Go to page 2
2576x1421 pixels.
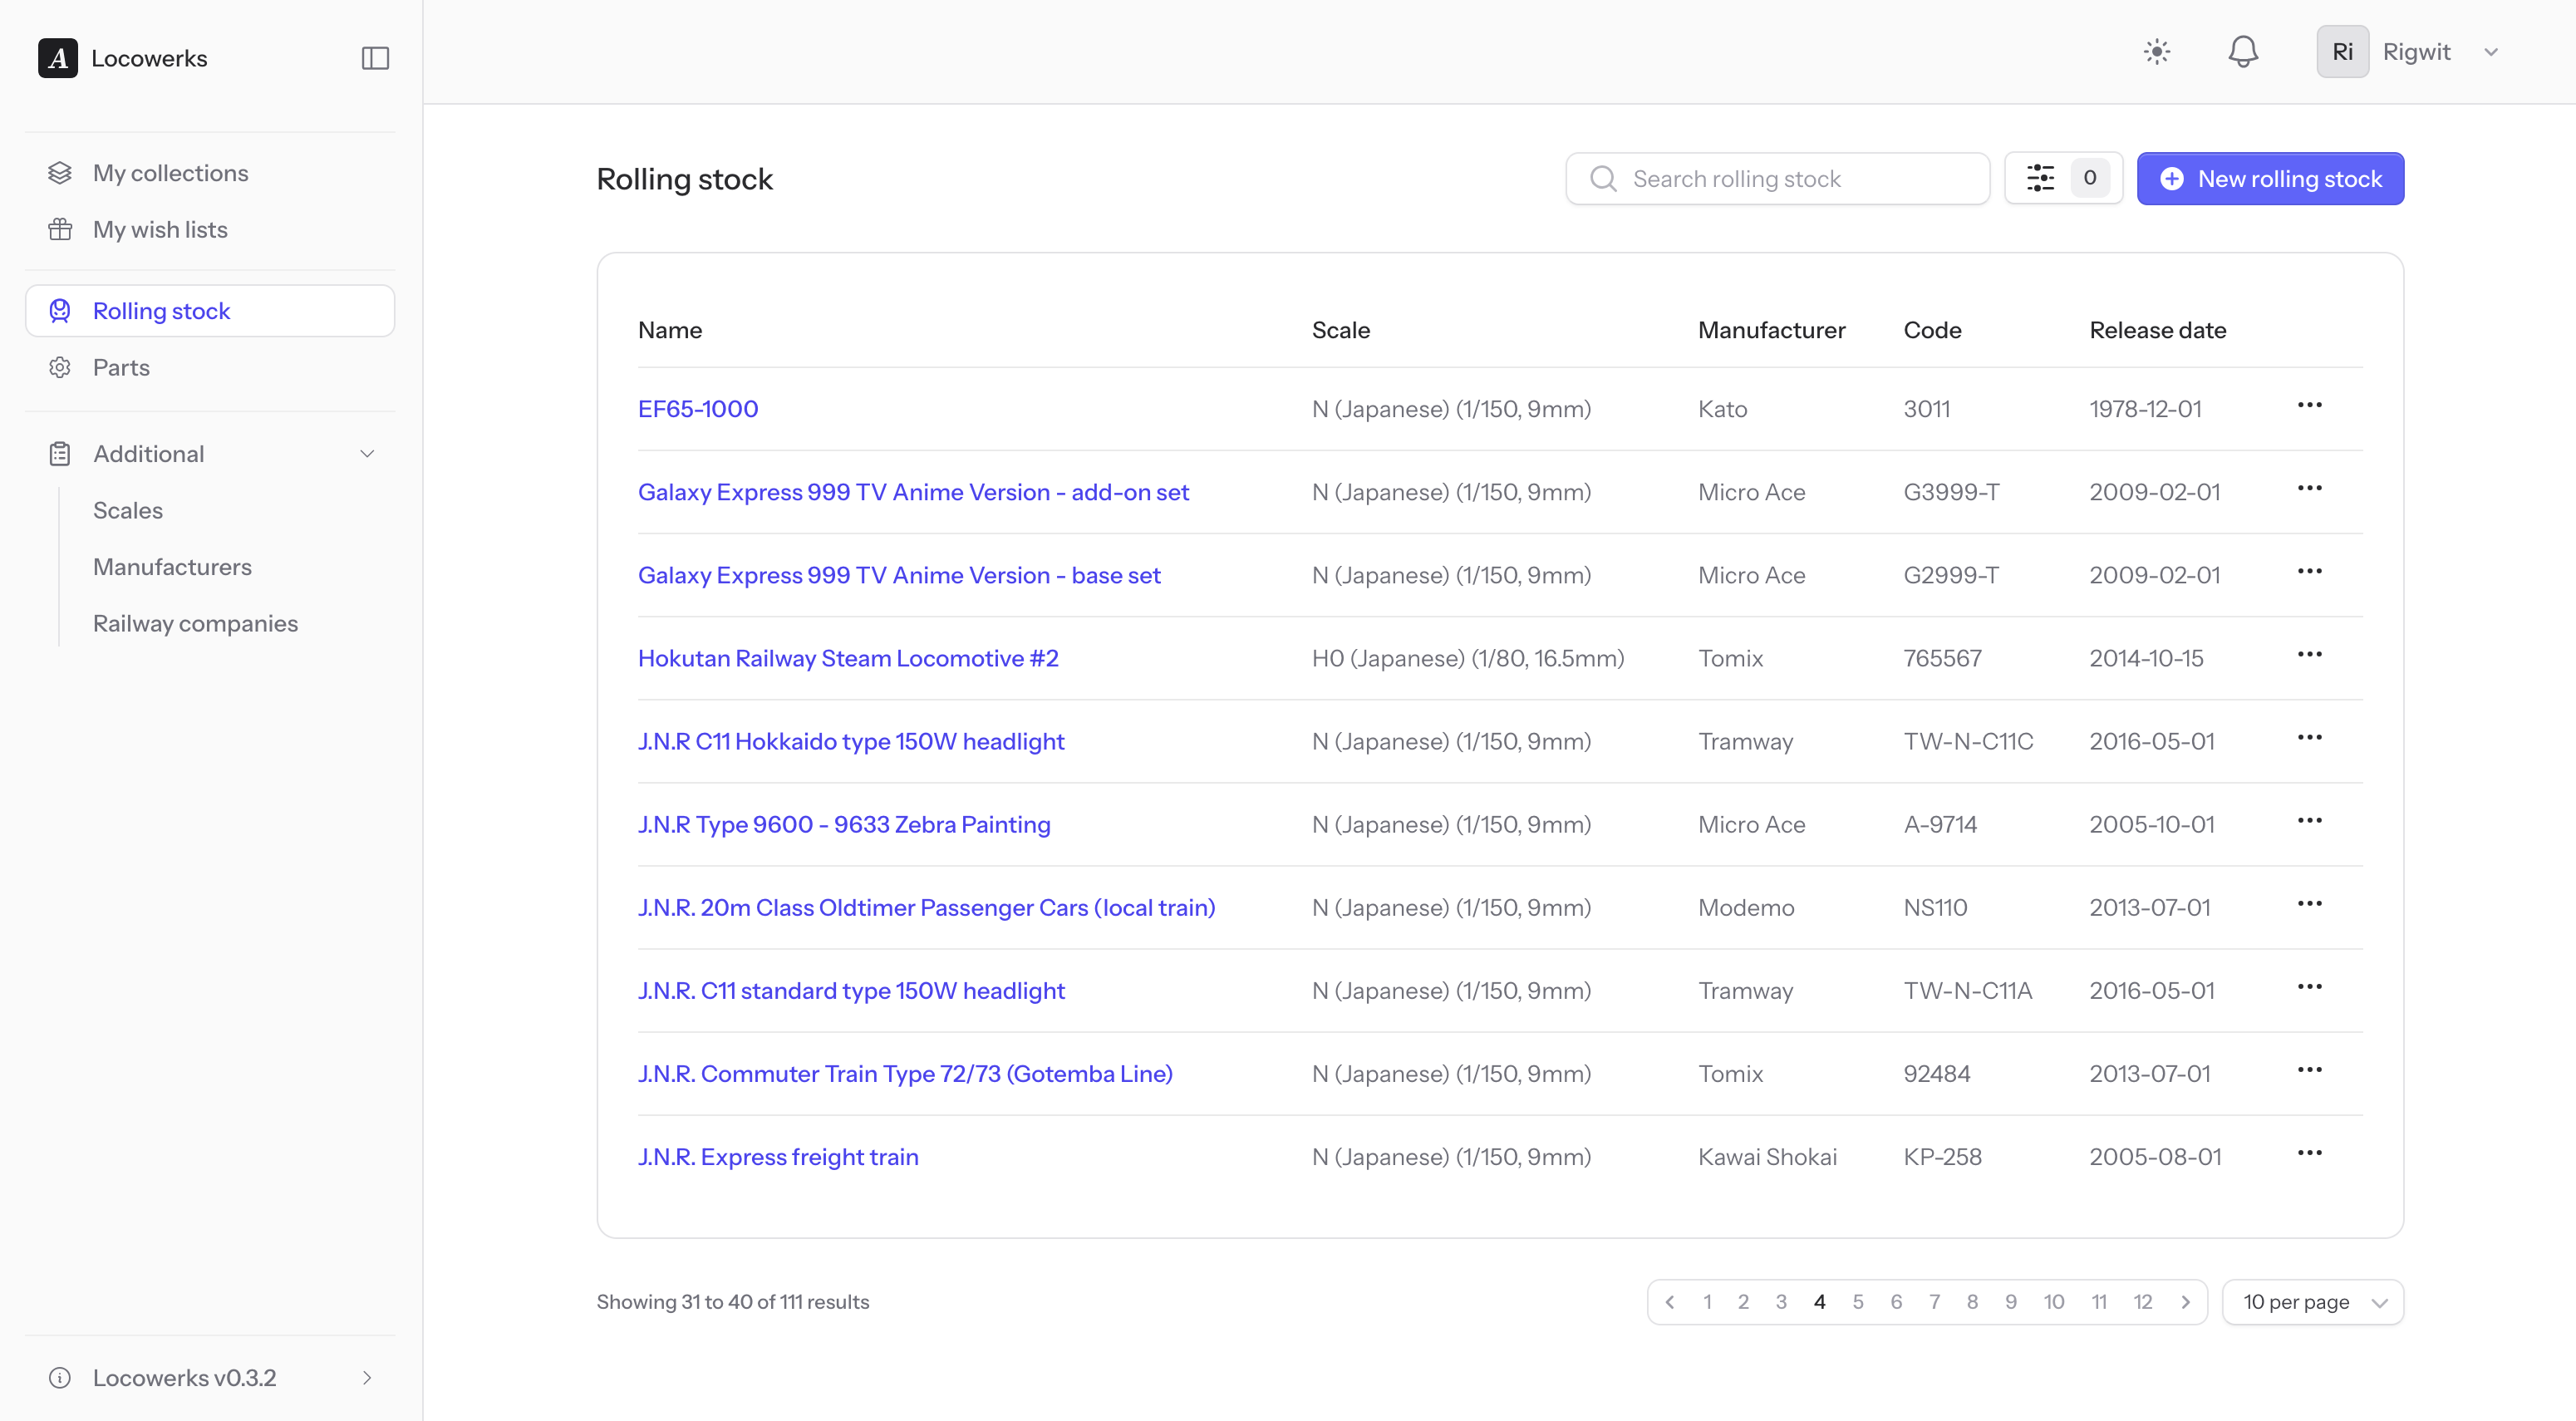pyautogui.click(x=1743, y=1302)
